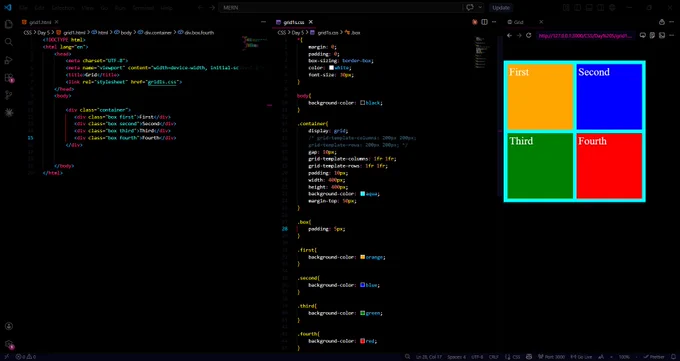Select the .box breadcrumb in CSS editor
This screenshot has height=361, width=680.
tap(352, 33)
